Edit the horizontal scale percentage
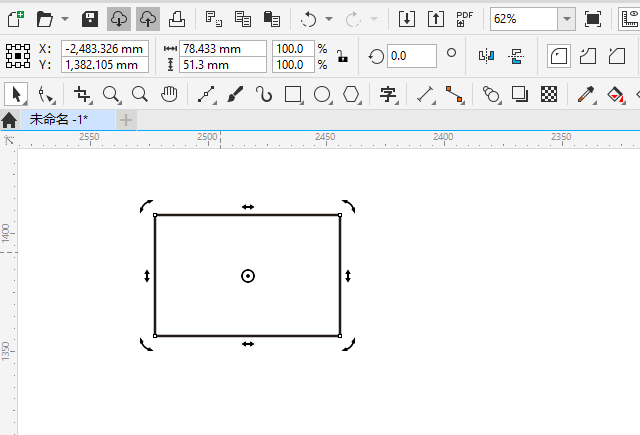Viewport: 640px width, 435px height. click(293, 49)
